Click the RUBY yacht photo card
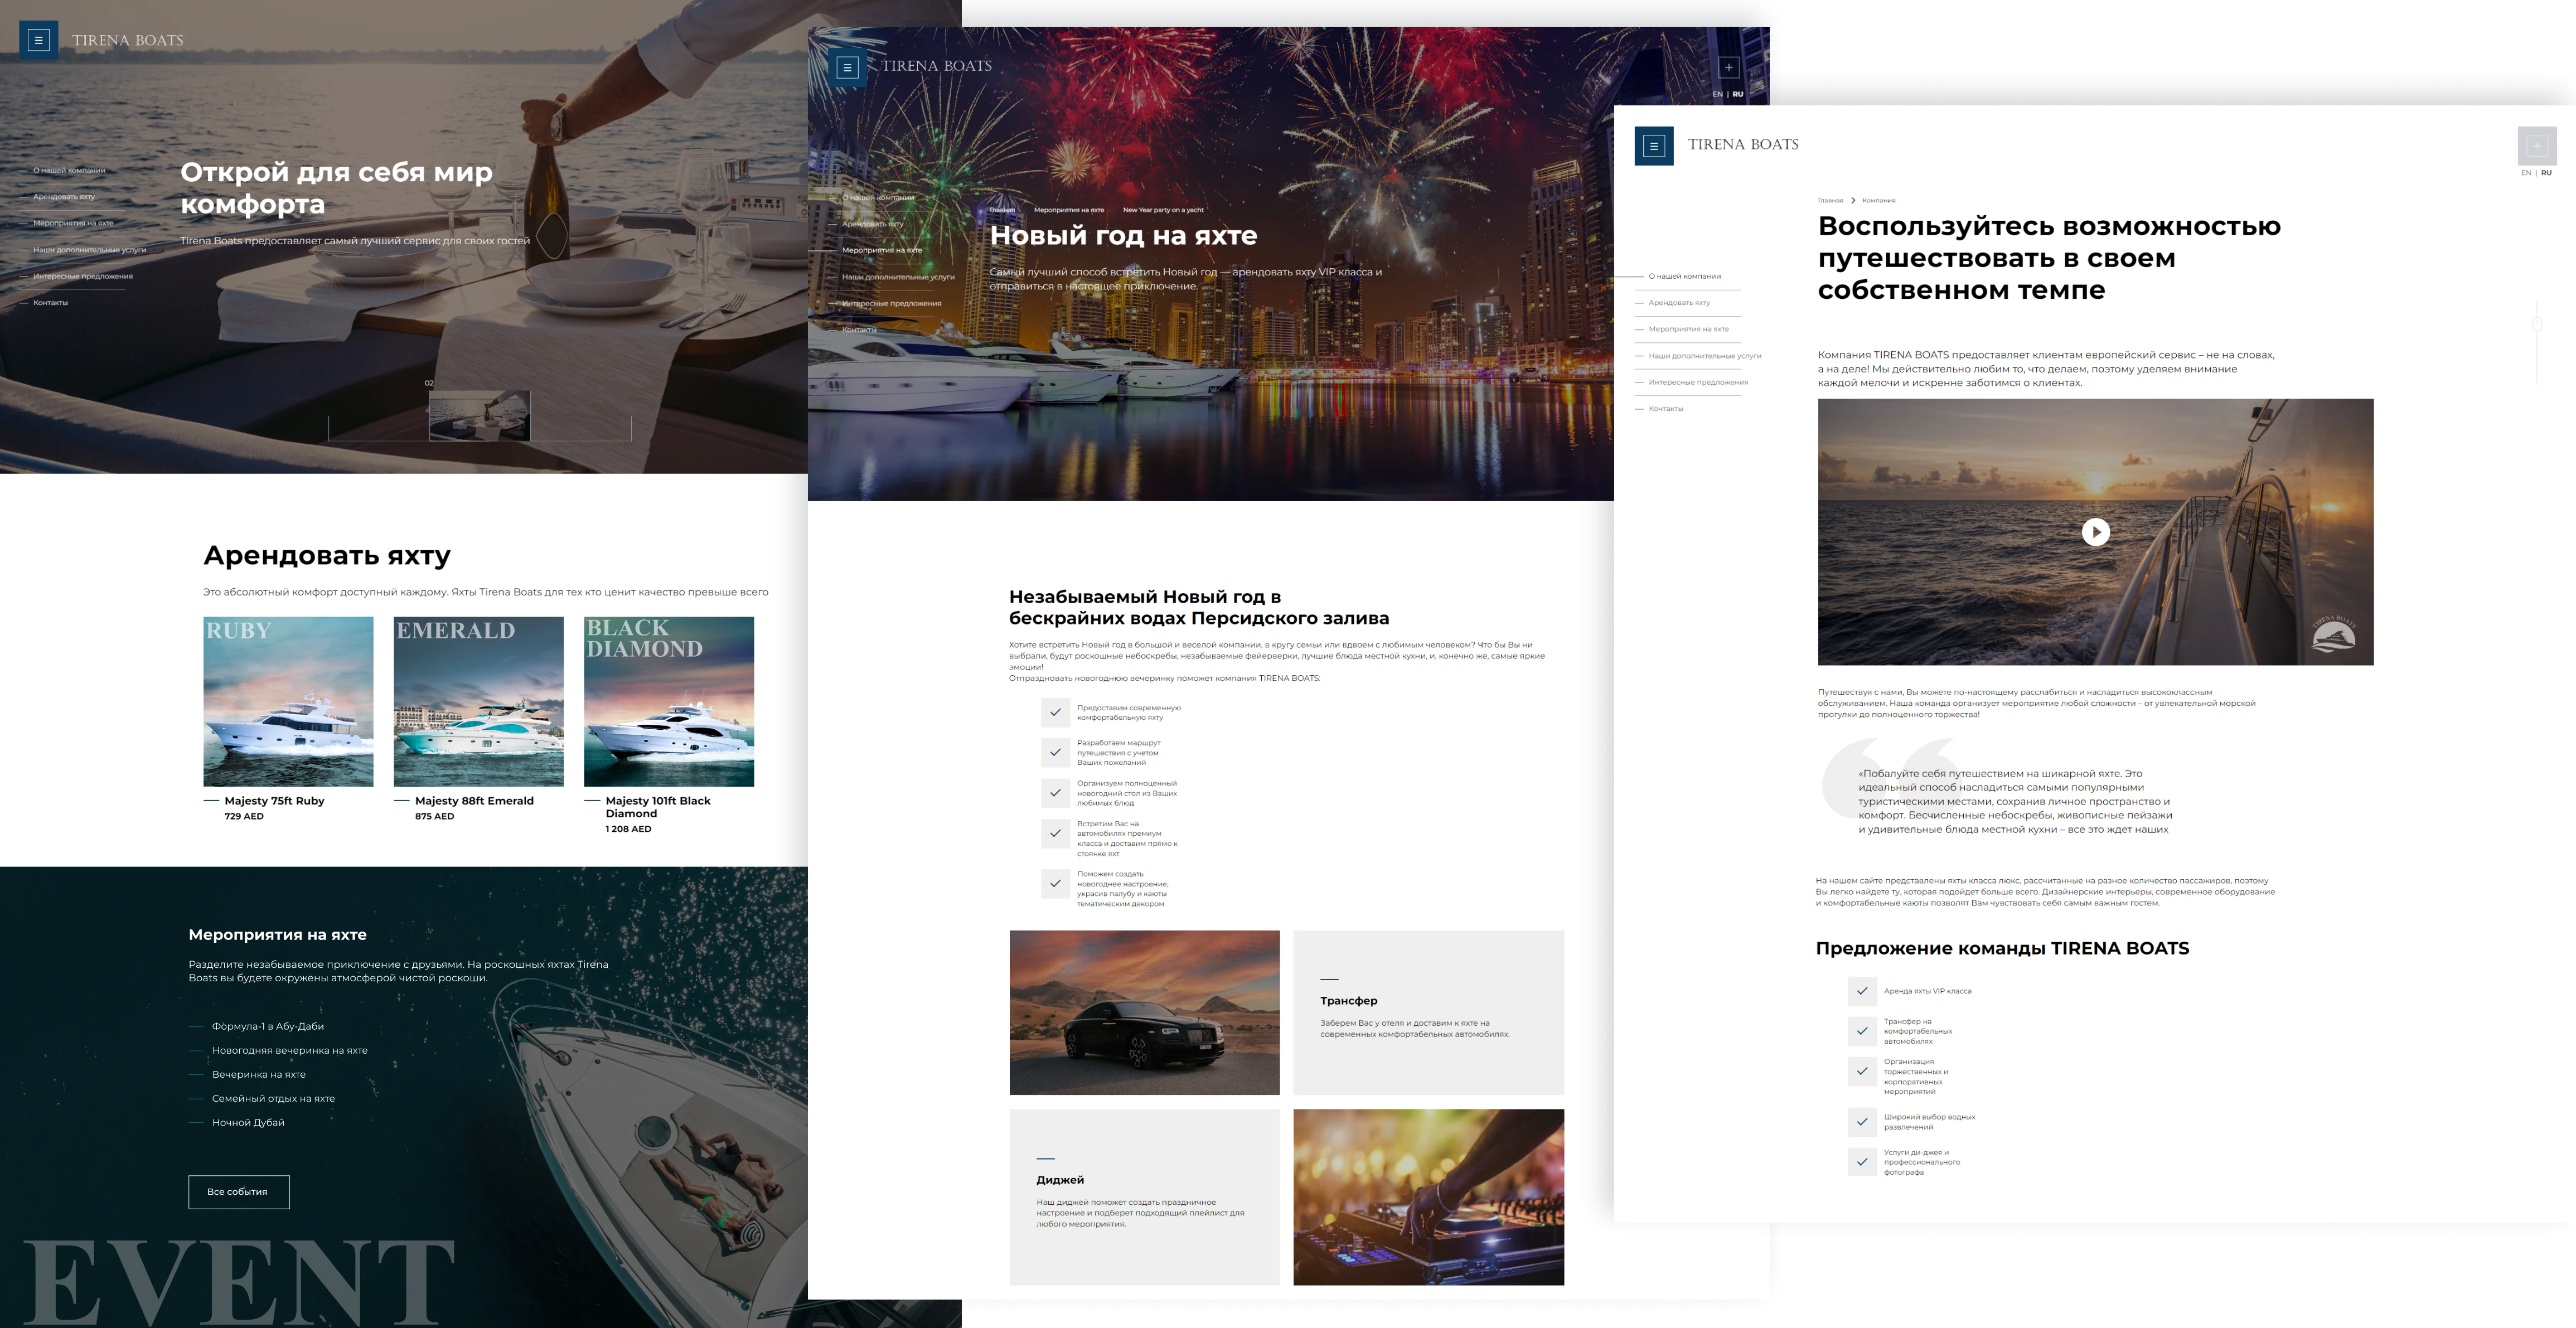Viewport: 2576px width, 1328px height. [x=288, y=701]
